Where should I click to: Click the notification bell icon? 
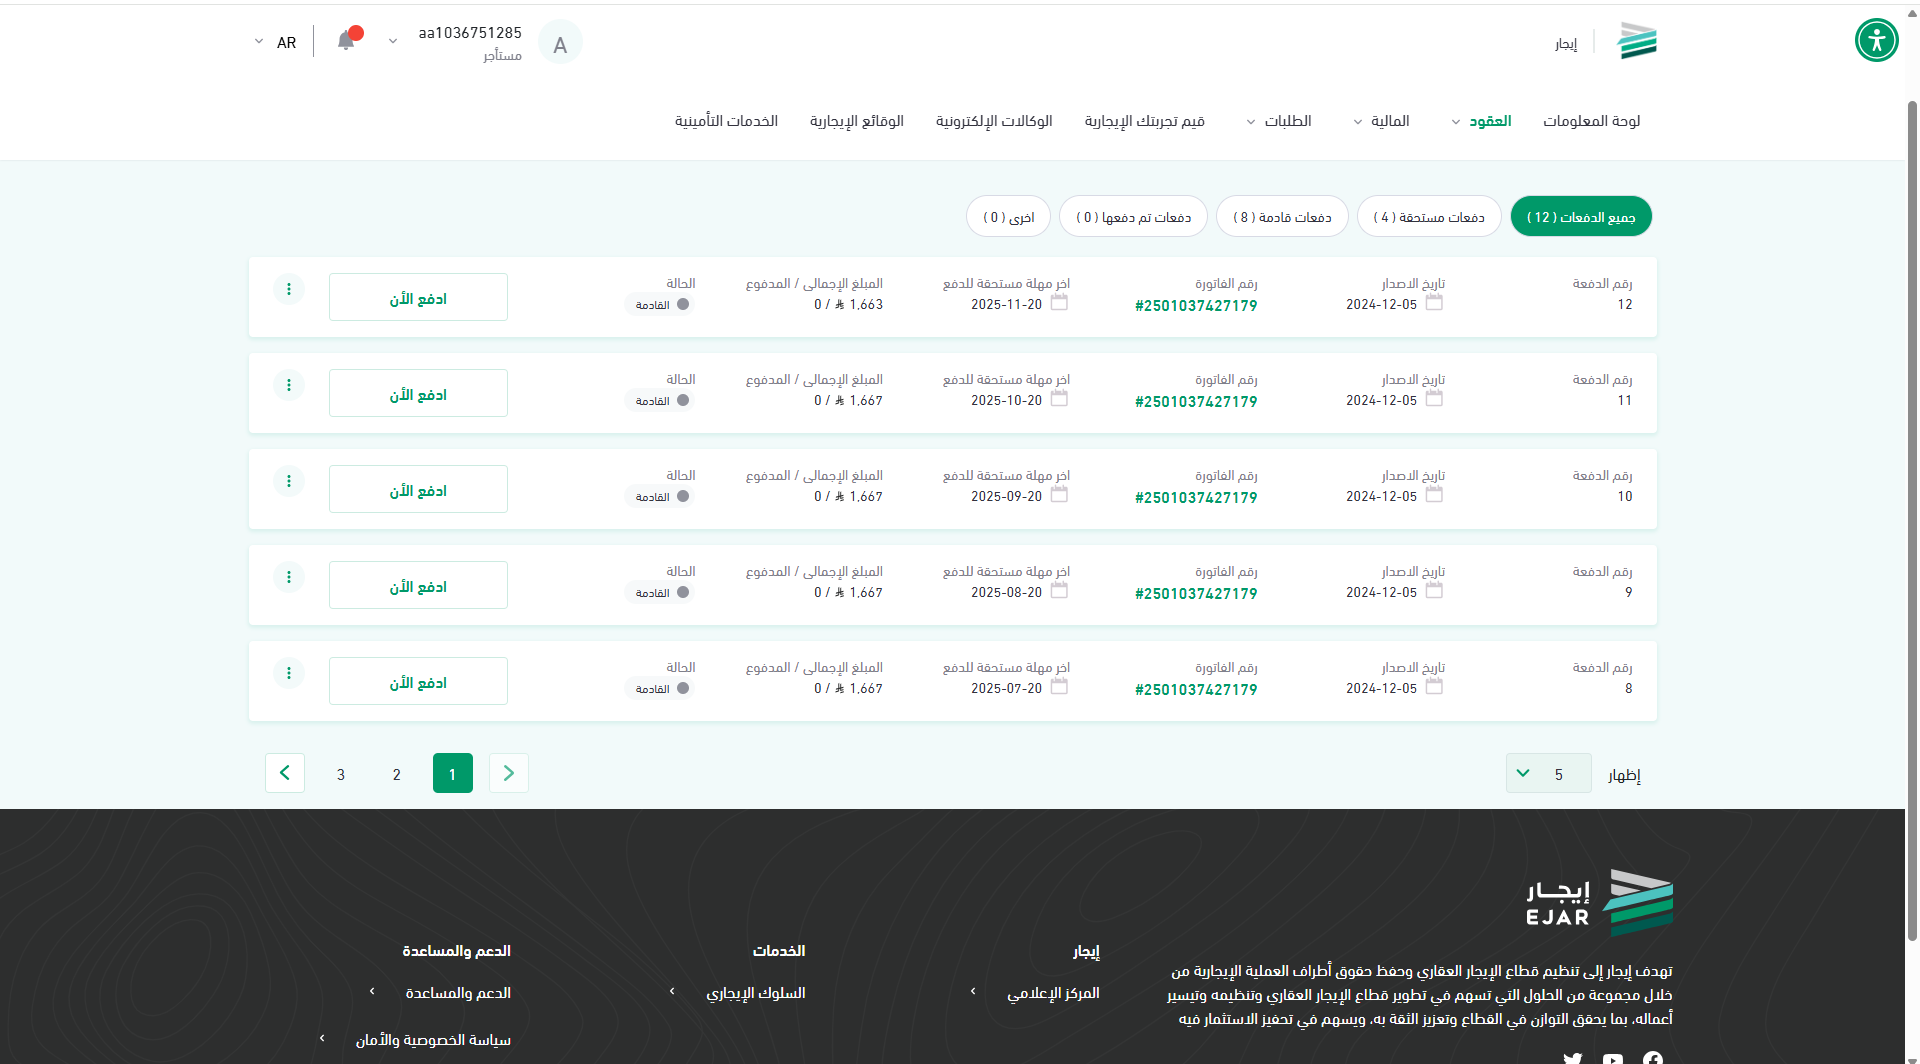coord(346,41)
